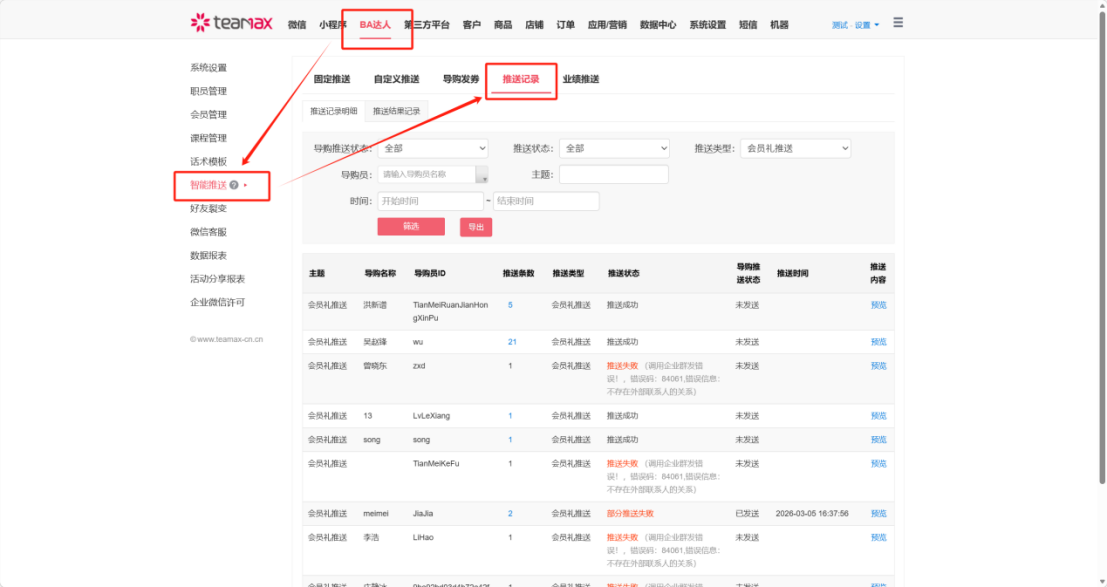Click the teamax logo icon
Screen dimensions: 1107x587
click(x=200, y=24)
